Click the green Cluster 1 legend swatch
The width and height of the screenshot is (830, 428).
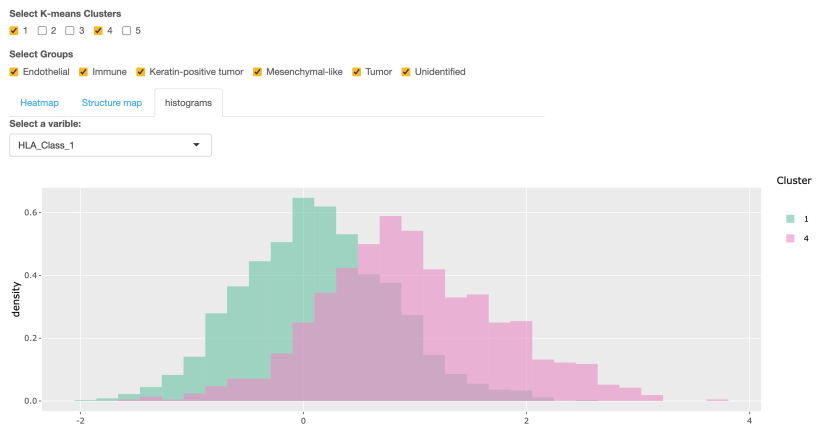tap(790, 218)
